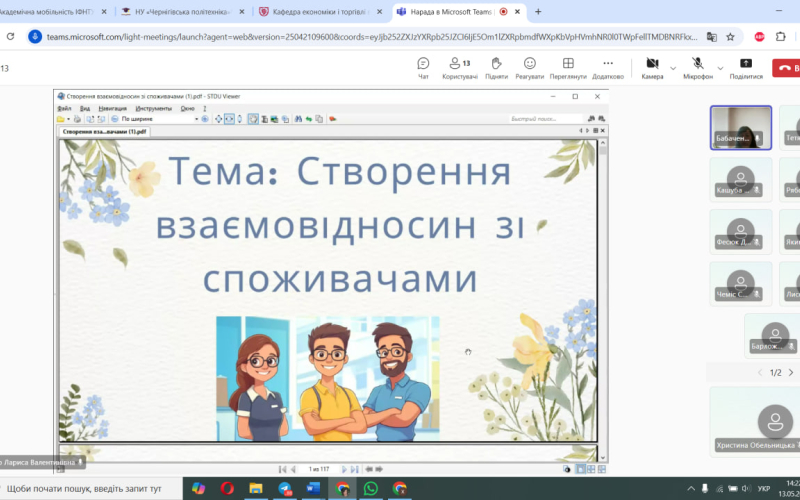Select Бабачен... participant video thumbnail
Screen dimensions: 800x500
pyautogui.click(x=741, y=128)
